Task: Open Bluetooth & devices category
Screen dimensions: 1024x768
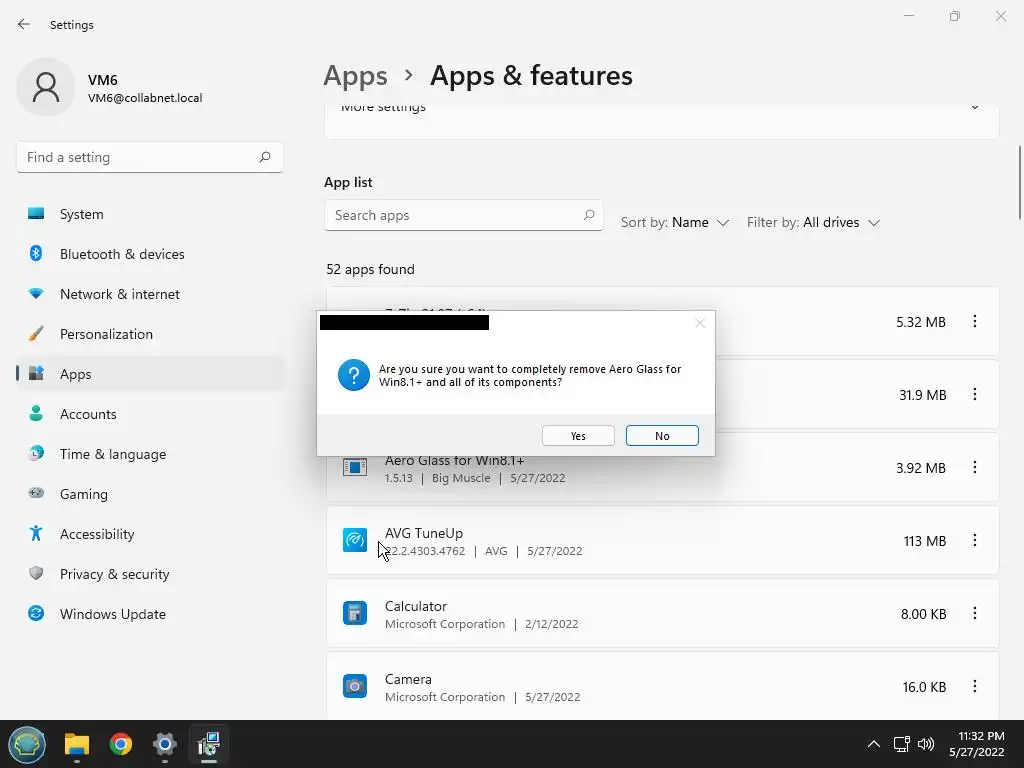Action: click(x=150, y=254)
